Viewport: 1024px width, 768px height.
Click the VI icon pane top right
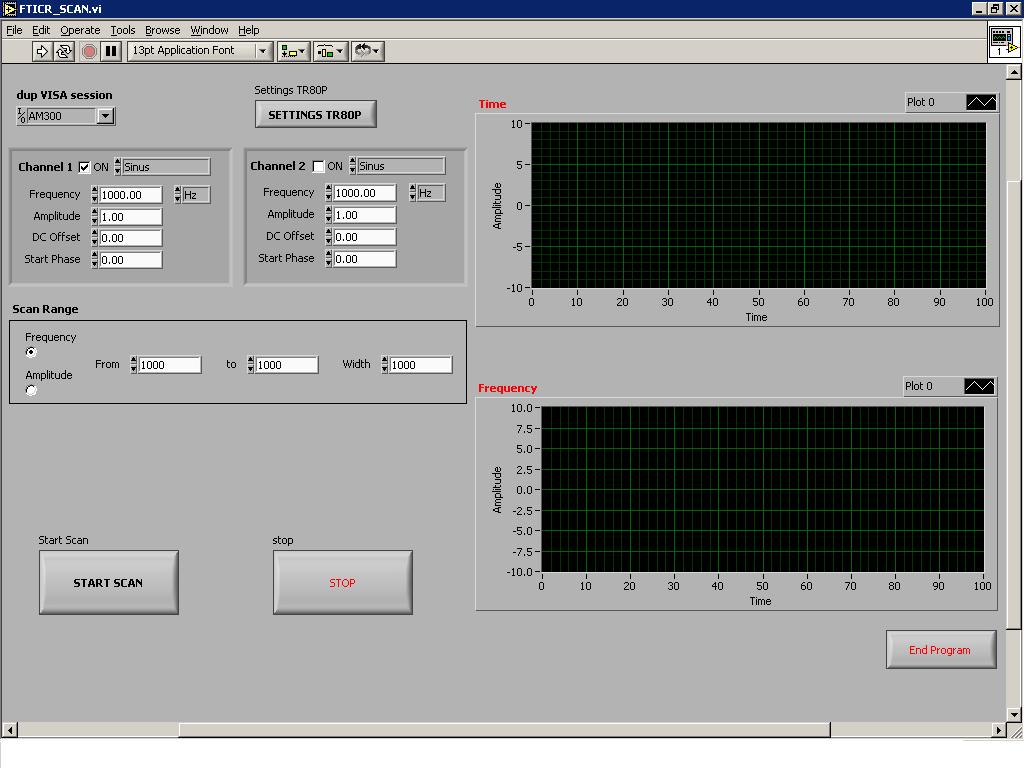click(1003, 41)
